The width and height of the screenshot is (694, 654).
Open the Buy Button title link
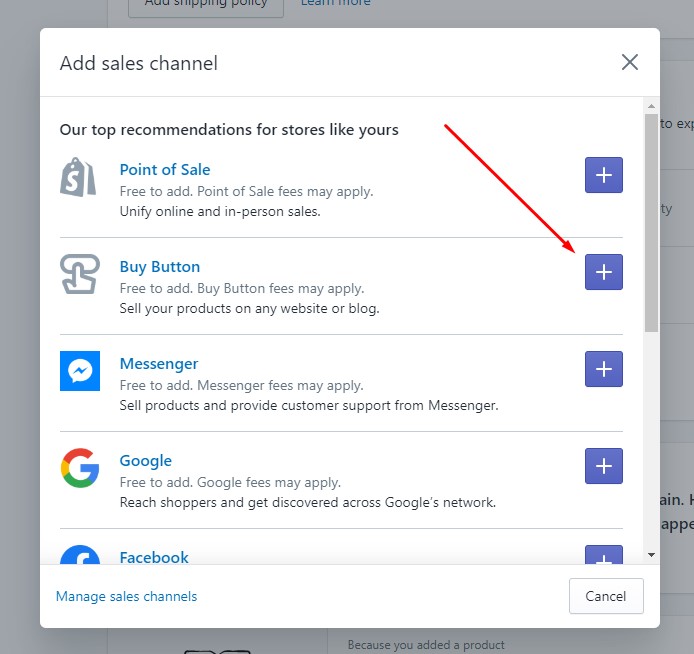click(160, 267)
